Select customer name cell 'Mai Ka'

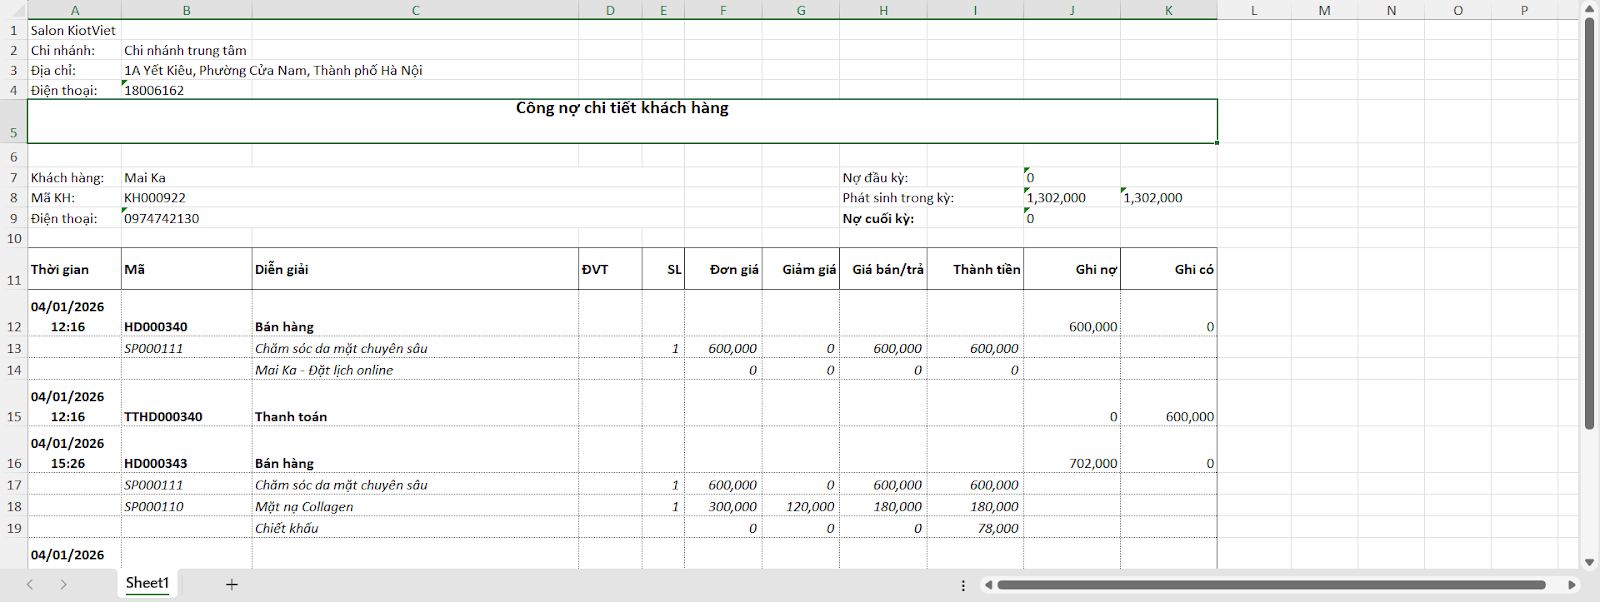[186, 178]
